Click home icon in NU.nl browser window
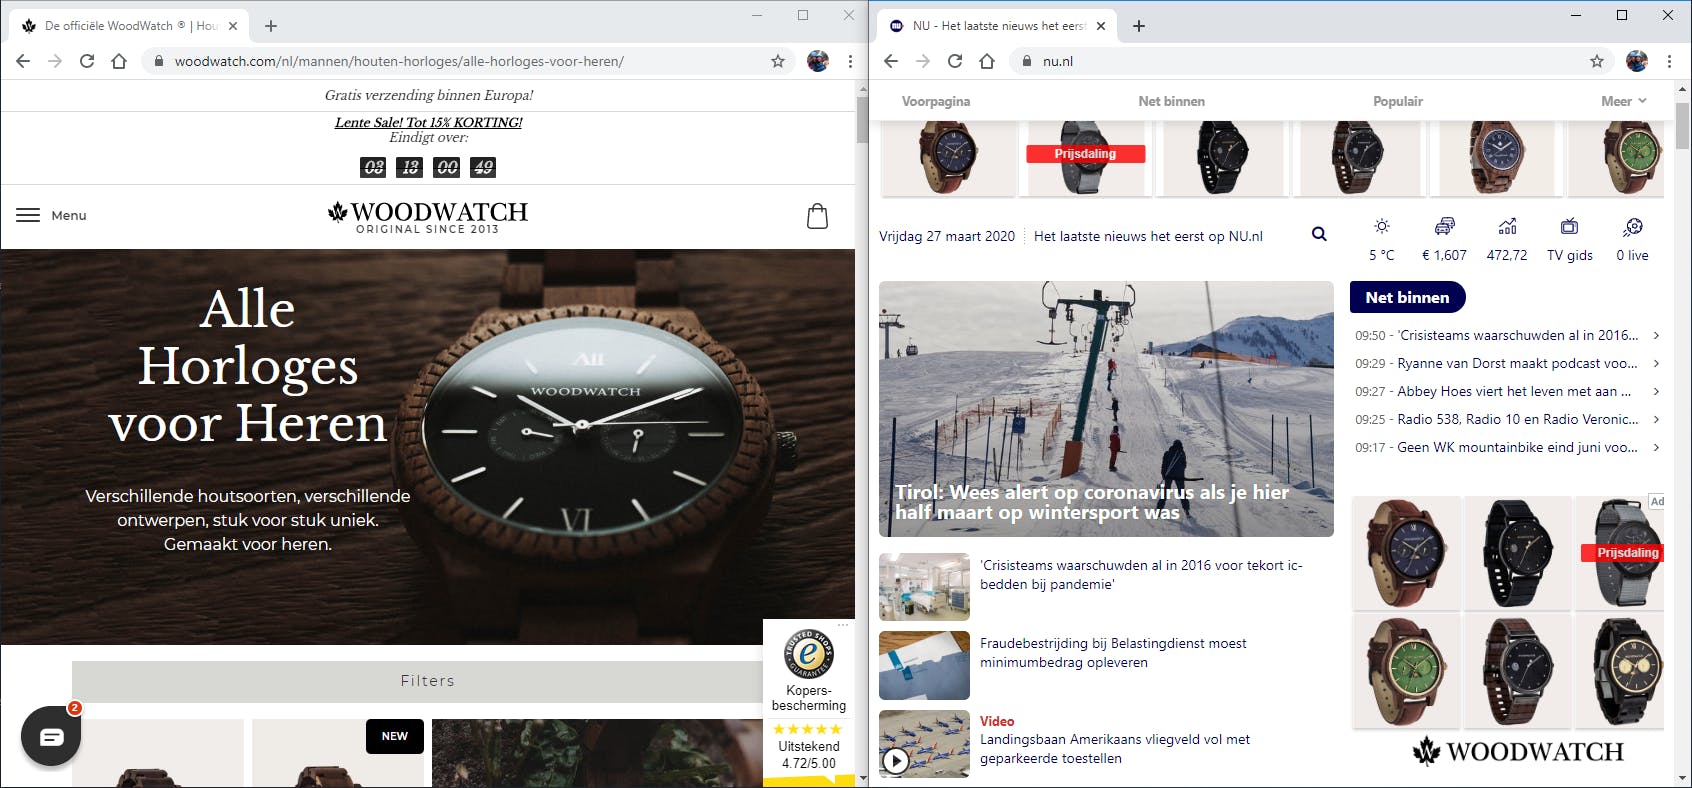The image size is (1692, 788). pos(987,61)
